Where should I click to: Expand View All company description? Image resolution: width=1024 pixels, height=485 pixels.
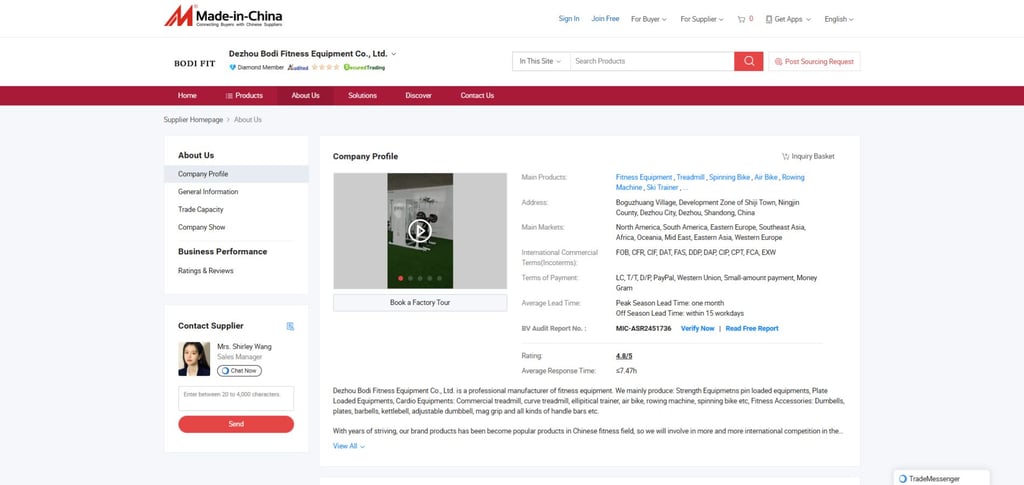pyautogui.click(x=349, y=446)
